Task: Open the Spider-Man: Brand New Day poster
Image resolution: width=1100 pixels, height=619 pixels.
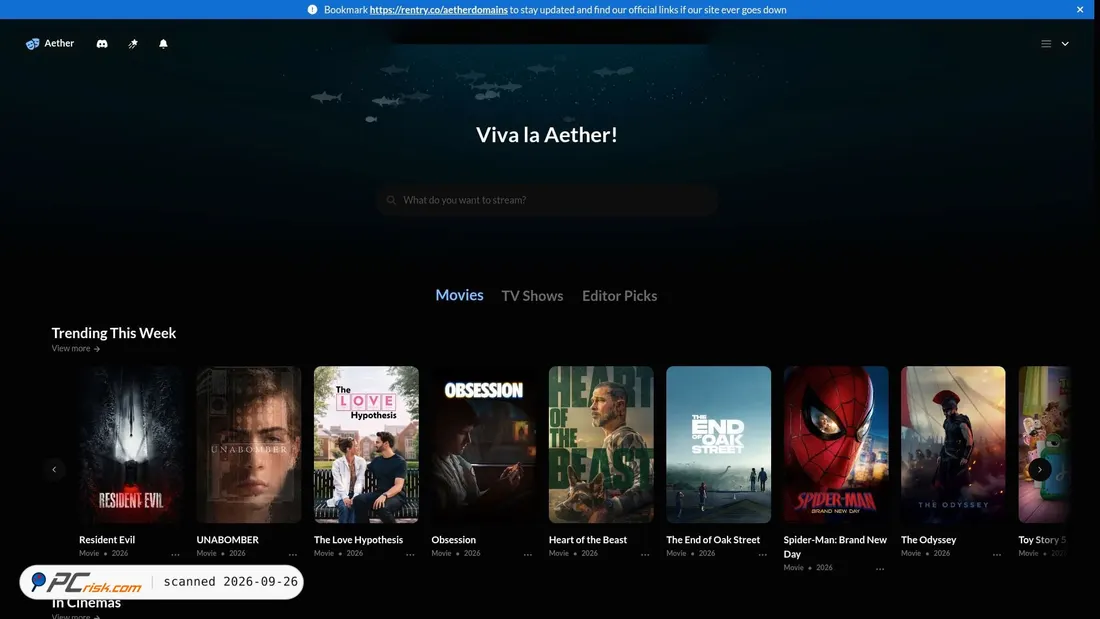Action: point(836,444)
